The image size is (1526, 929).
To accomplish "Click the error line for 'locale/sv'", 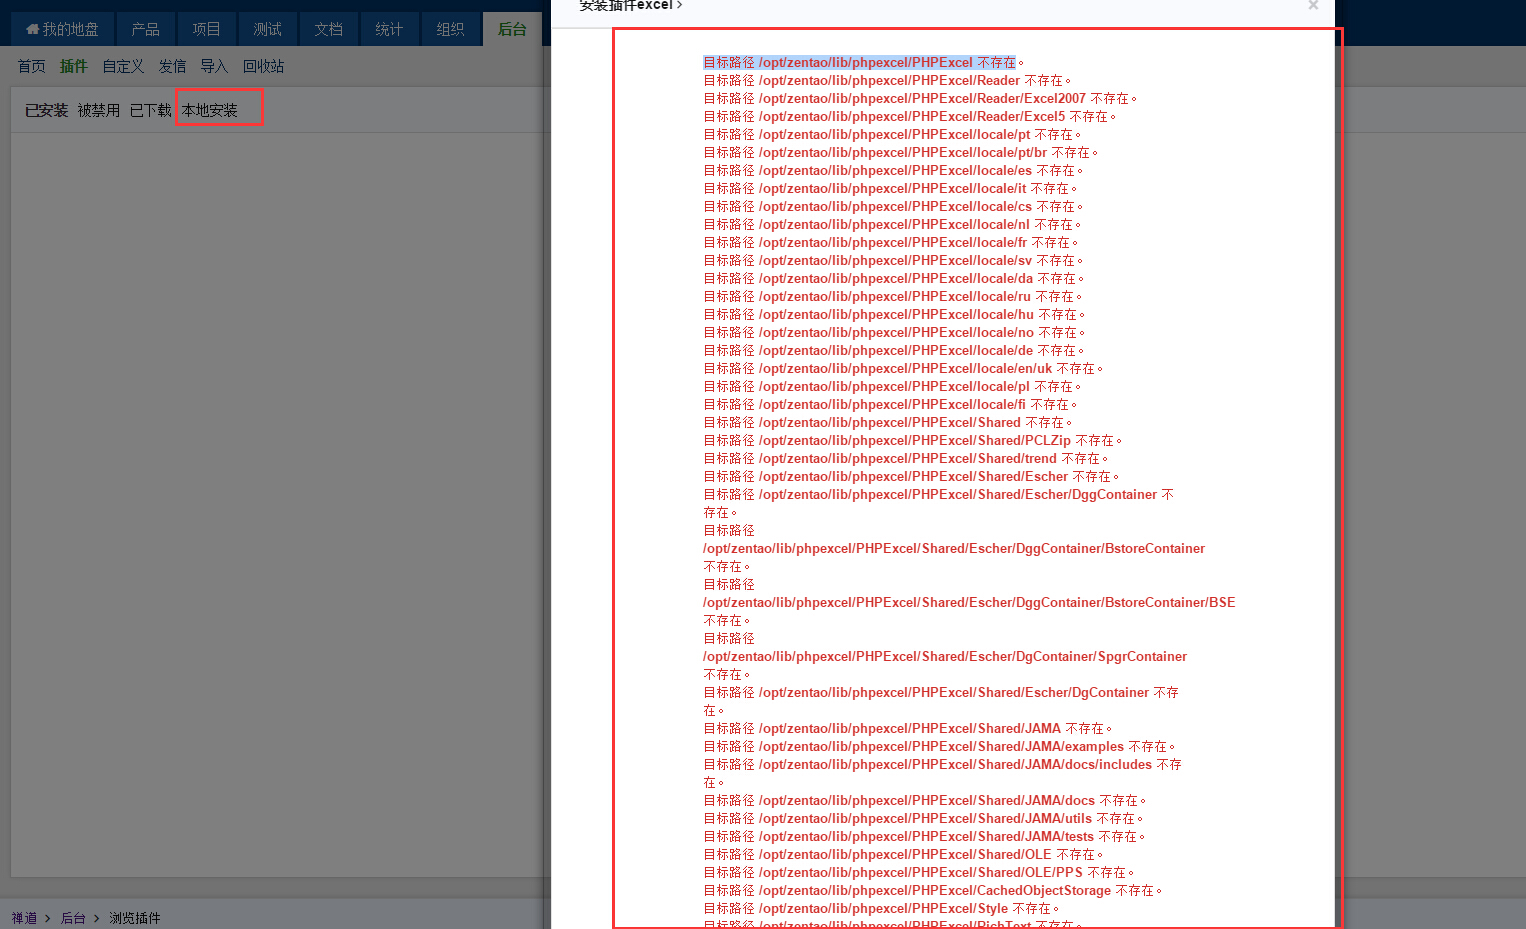I will tap(893, 261).
